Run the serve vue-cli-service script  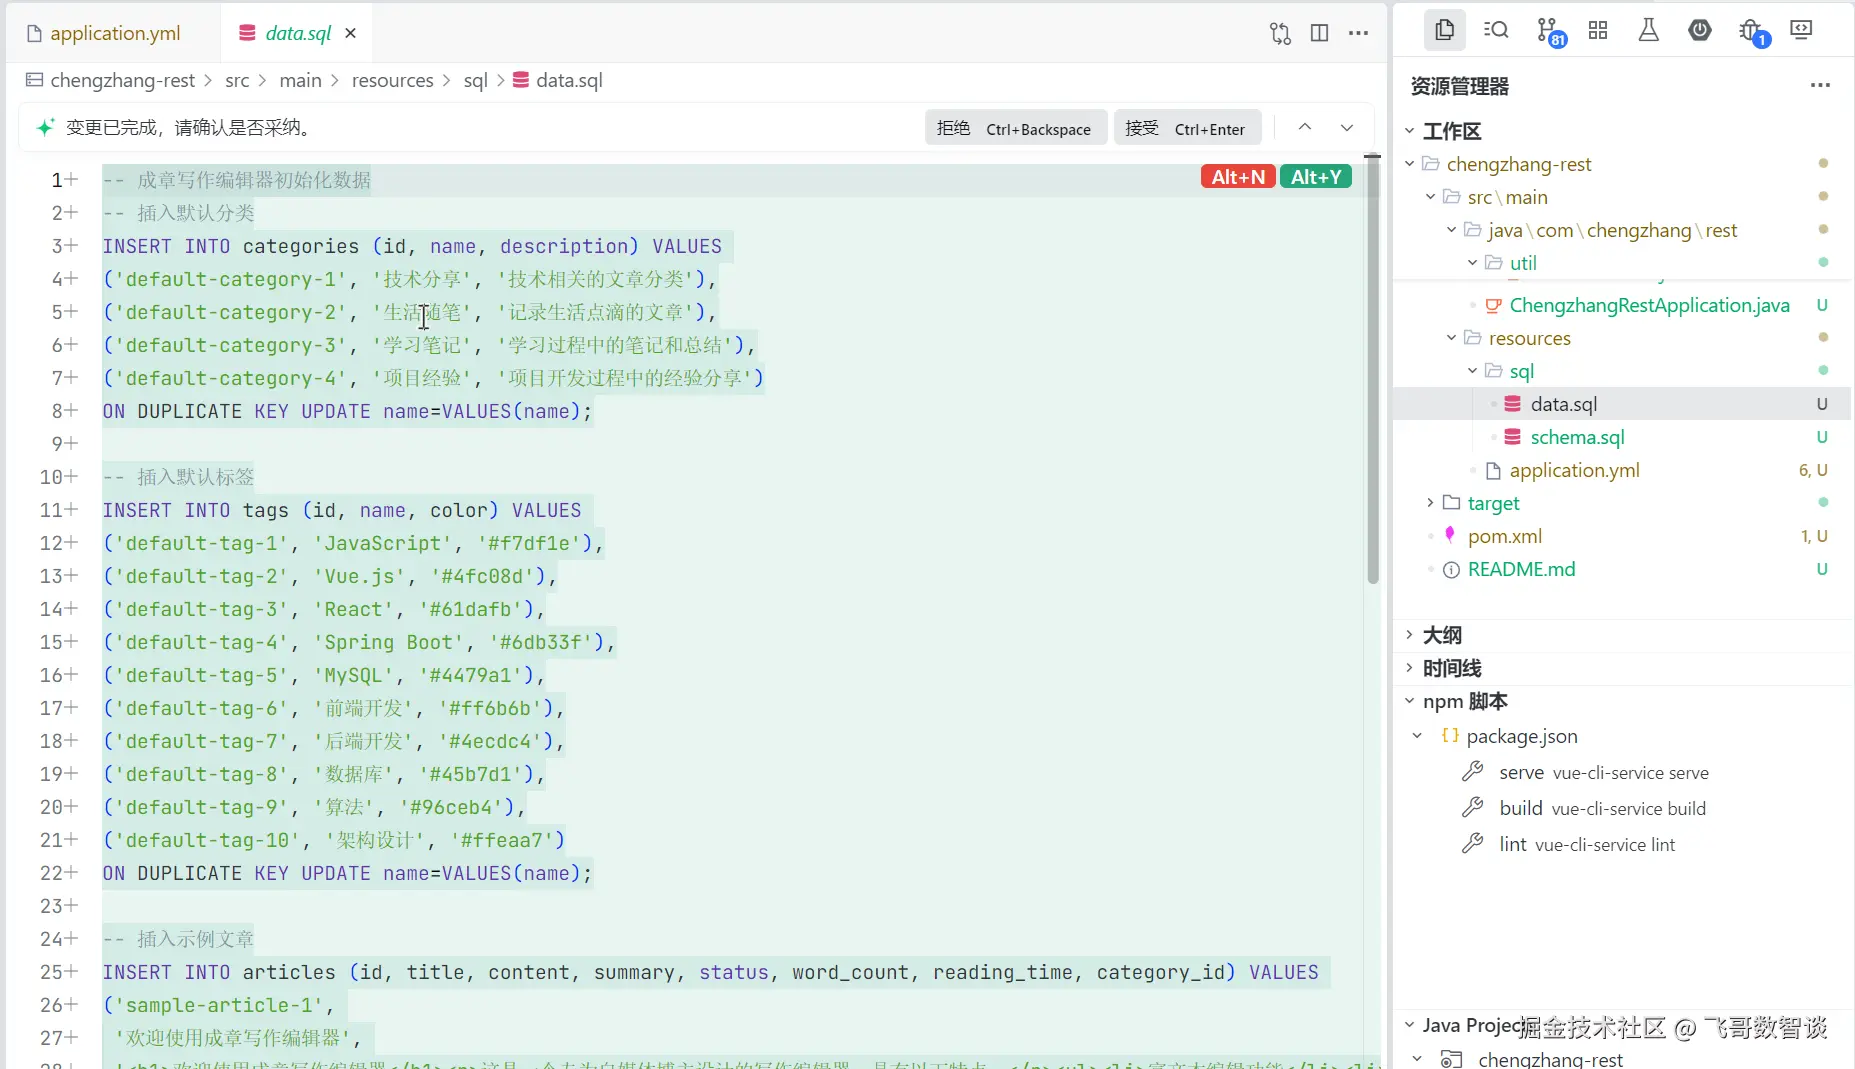pos(1604,772)
